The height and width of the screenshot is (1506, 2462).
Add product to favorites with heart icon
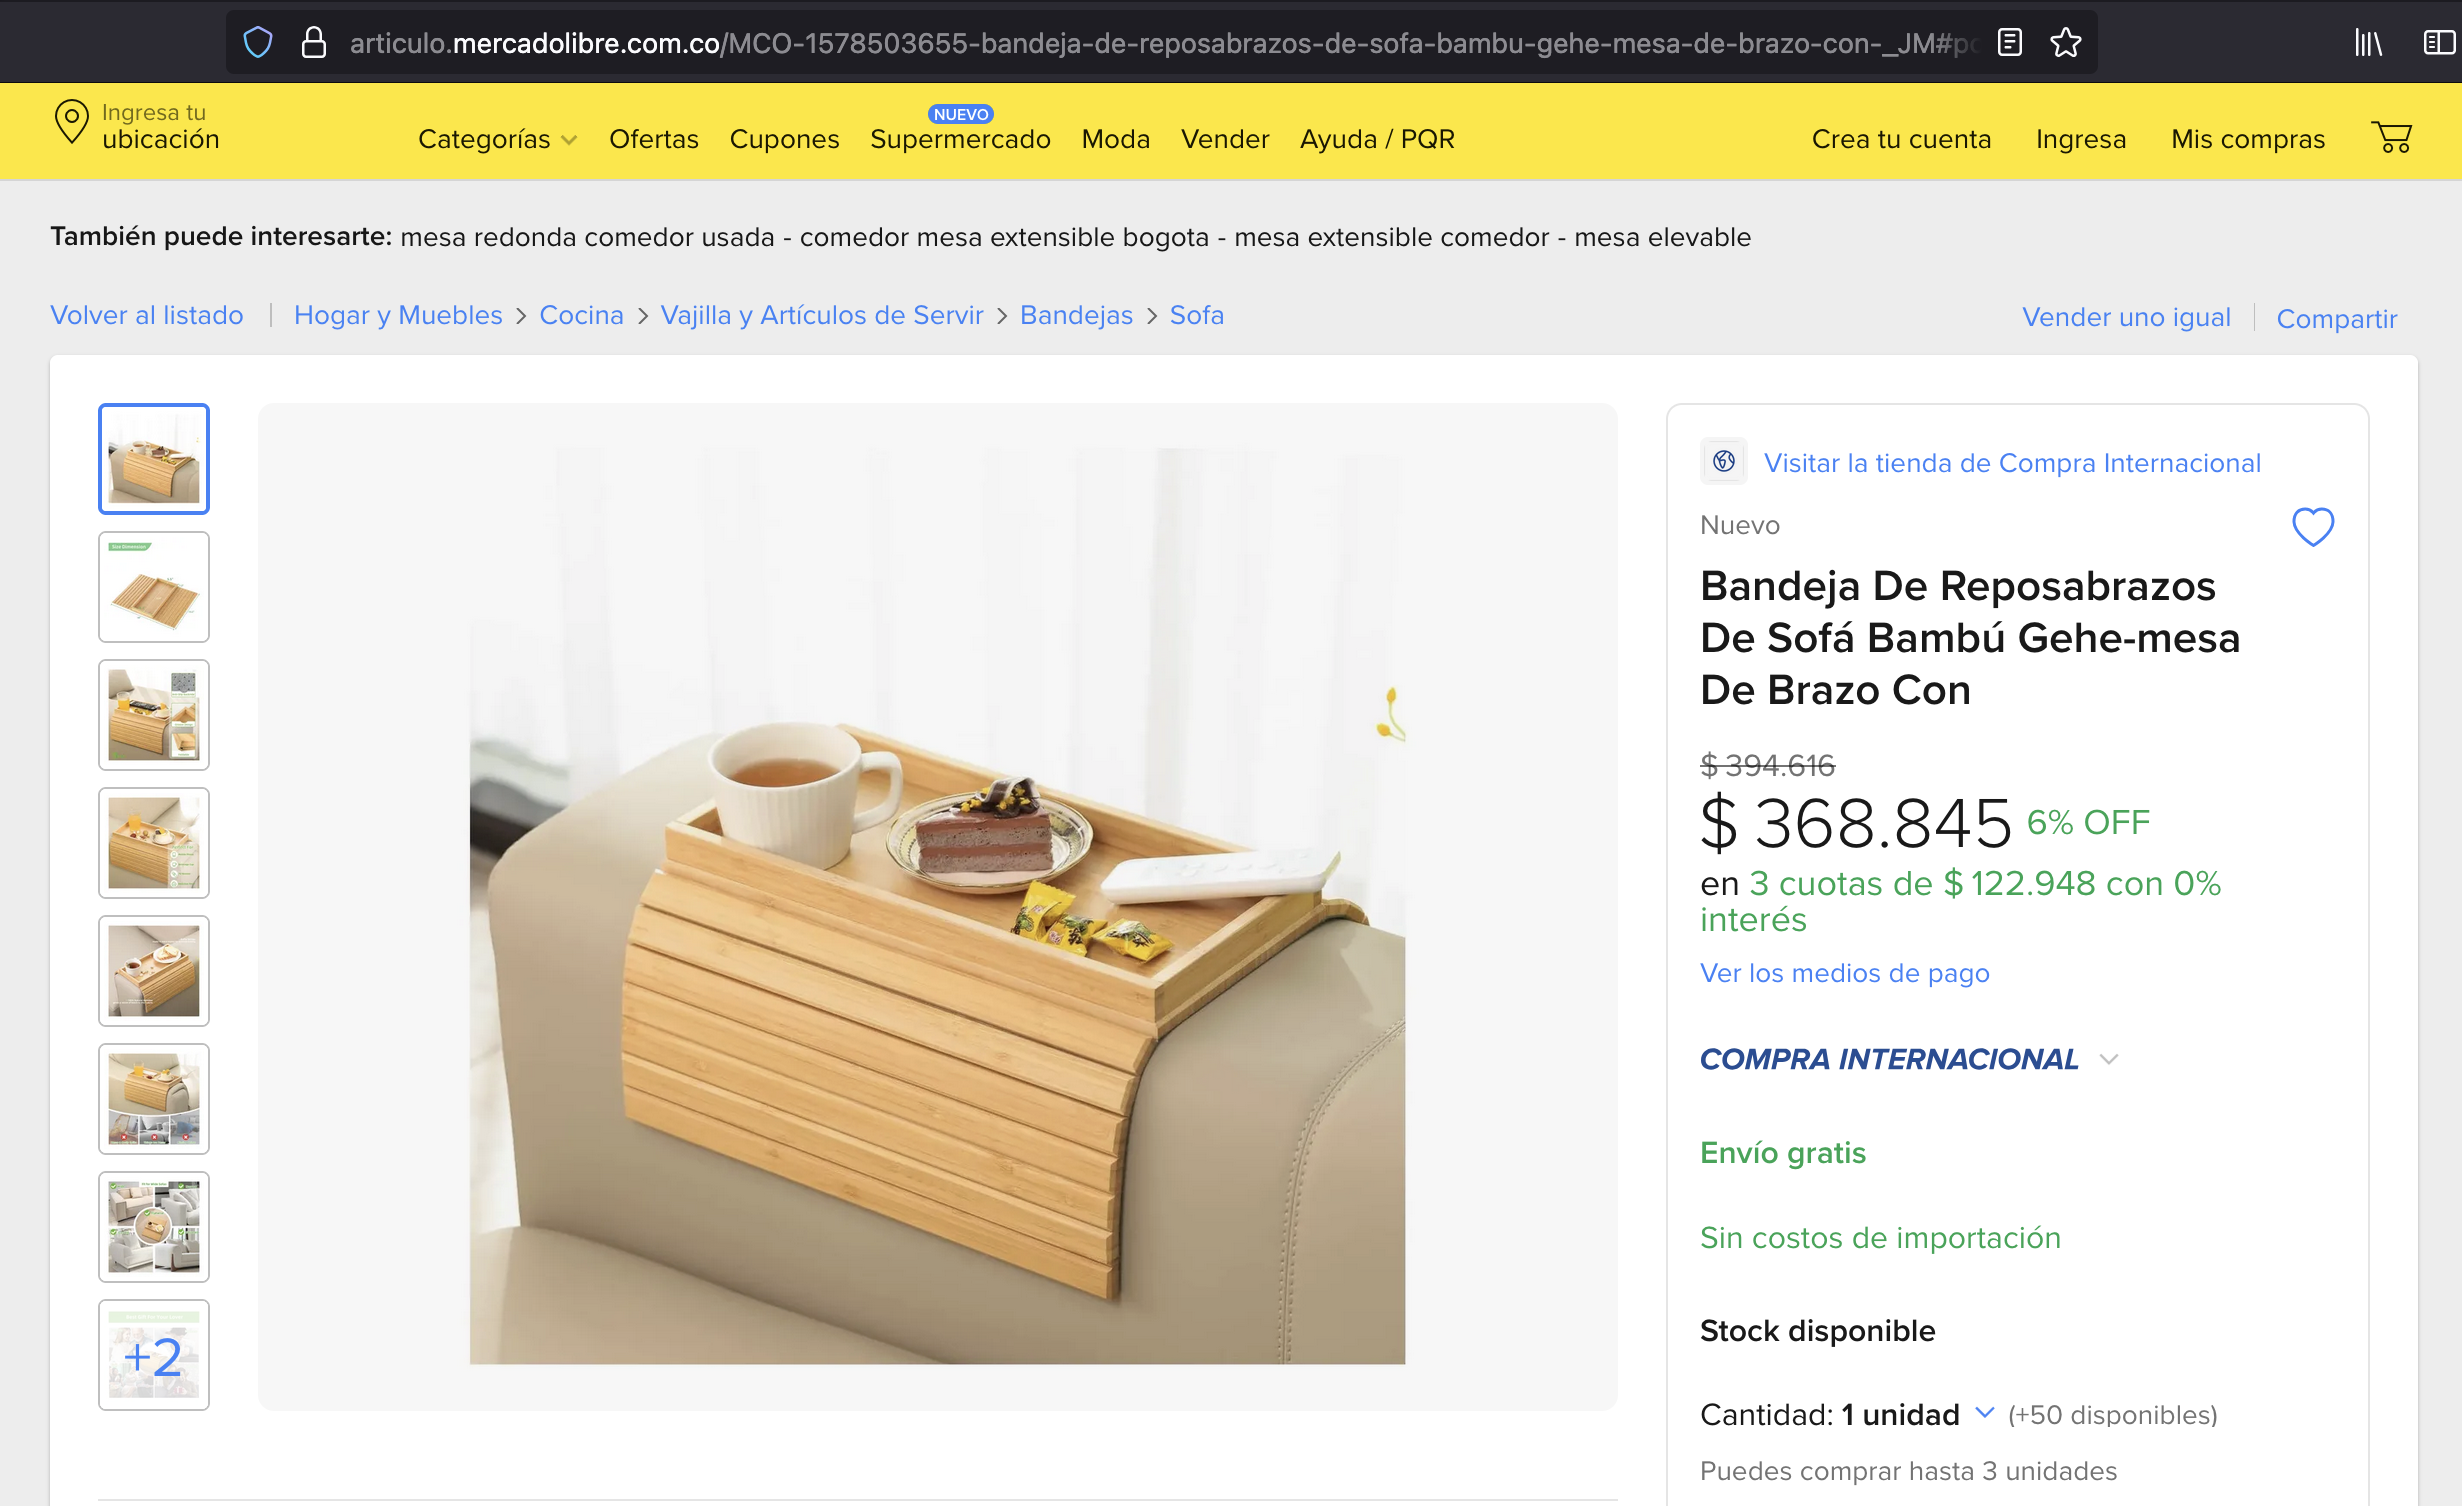[x=2313, y=527]
